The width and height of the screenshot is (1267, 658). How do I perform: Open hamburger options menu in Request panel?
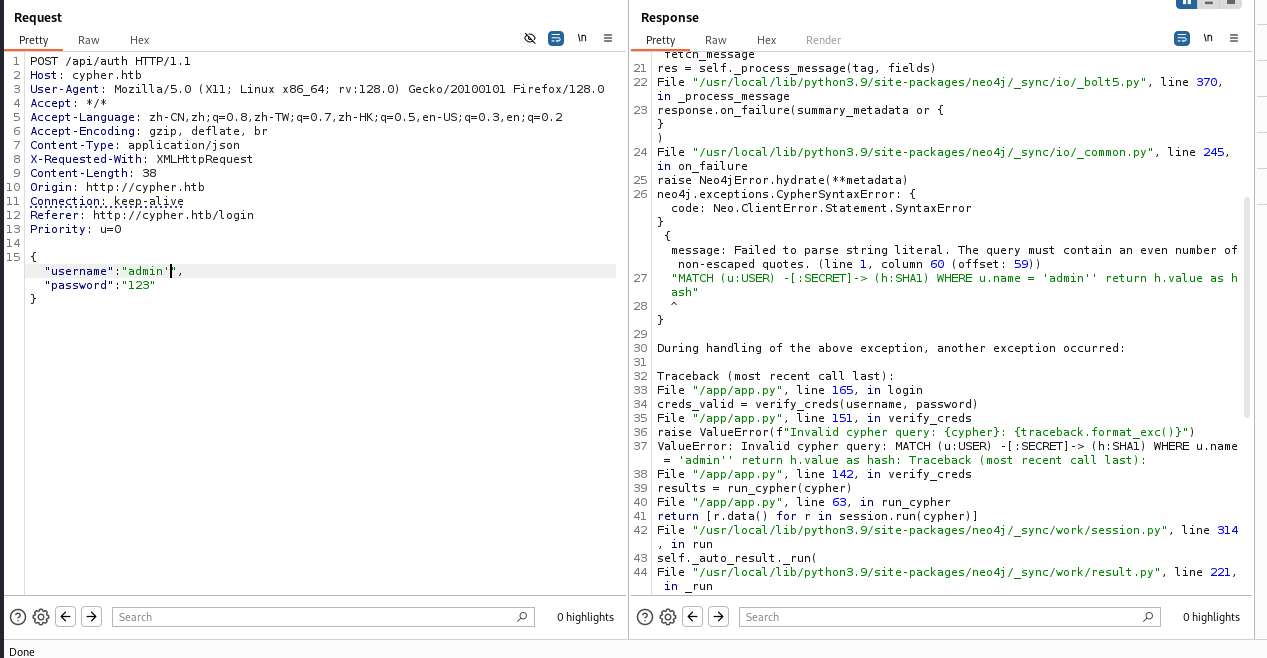[x=608, y=38]
